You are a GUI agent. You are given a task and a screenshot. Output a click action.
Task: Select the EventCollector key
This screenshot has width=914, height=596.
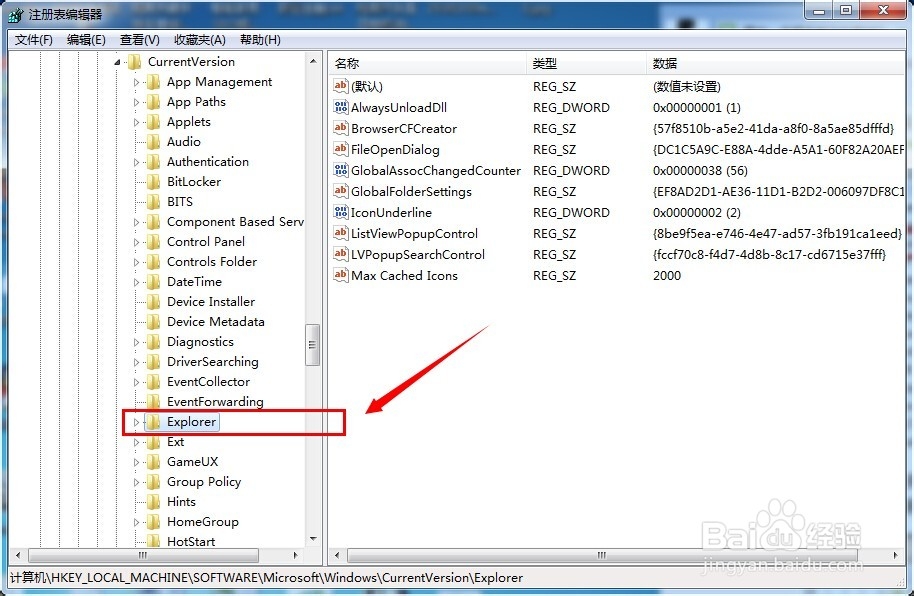point(208,381)
